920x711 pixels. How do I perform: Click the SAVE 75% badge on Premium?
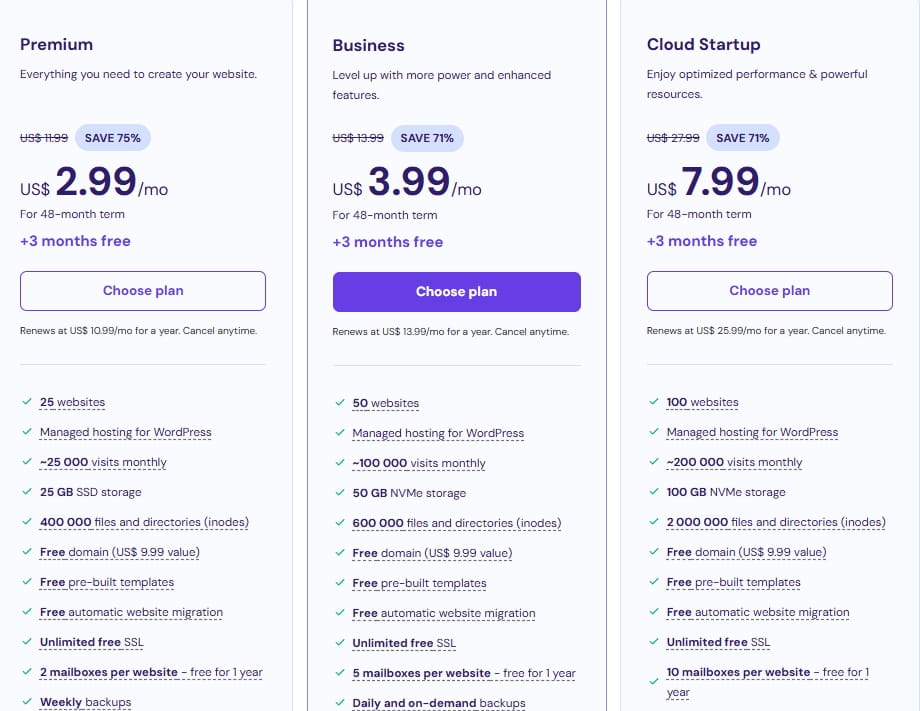[x=112, y=138]
